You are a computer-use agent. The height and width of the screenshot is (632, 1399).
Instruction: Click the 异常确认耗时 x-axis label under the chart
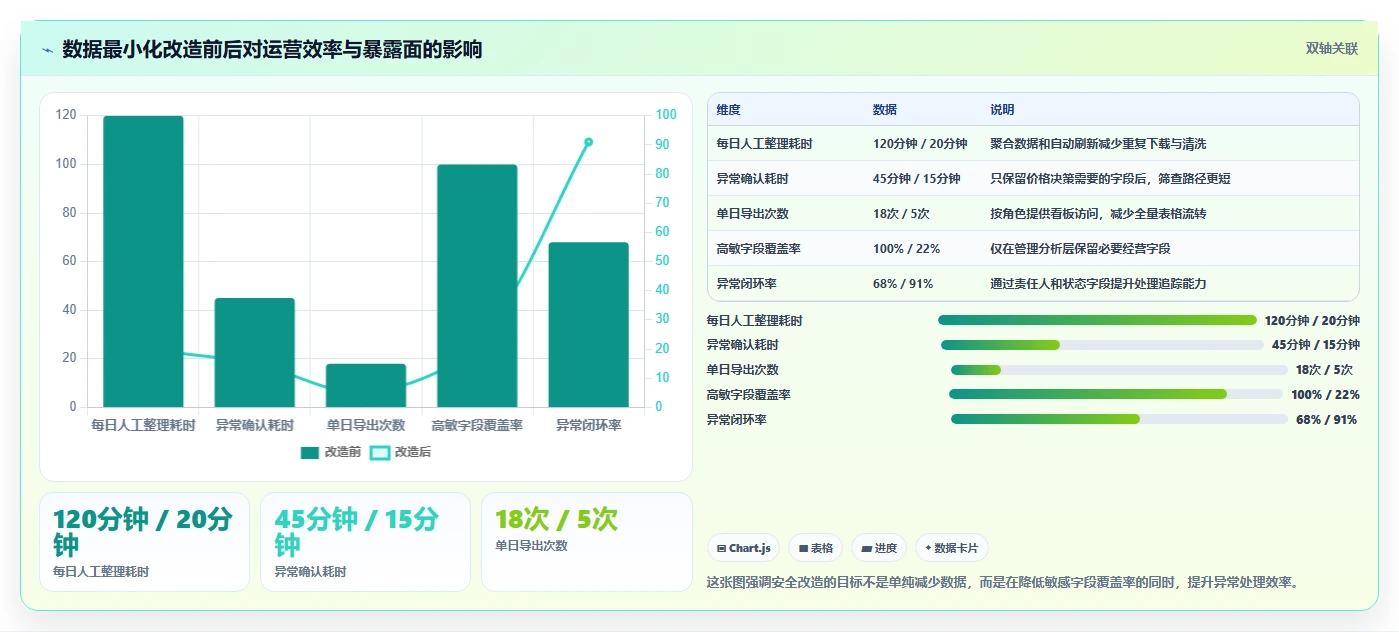click(255, 425)
